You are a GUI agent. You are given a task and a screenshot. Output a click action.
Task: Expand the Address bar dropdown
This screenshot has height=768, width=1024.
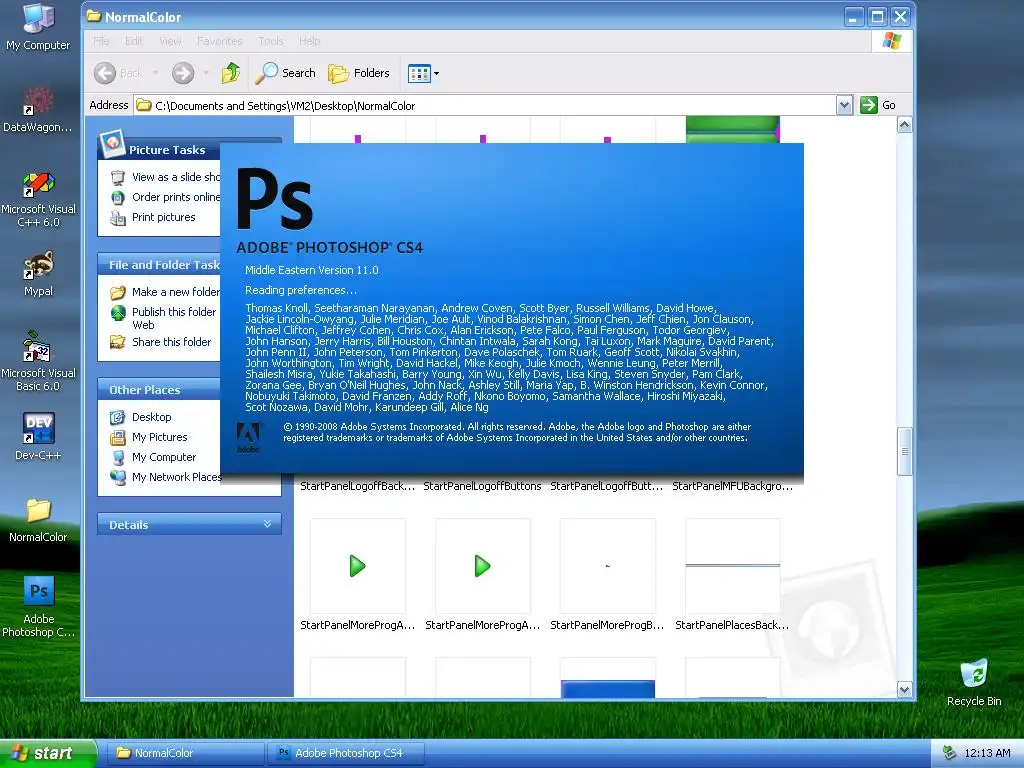click(844, 105)
